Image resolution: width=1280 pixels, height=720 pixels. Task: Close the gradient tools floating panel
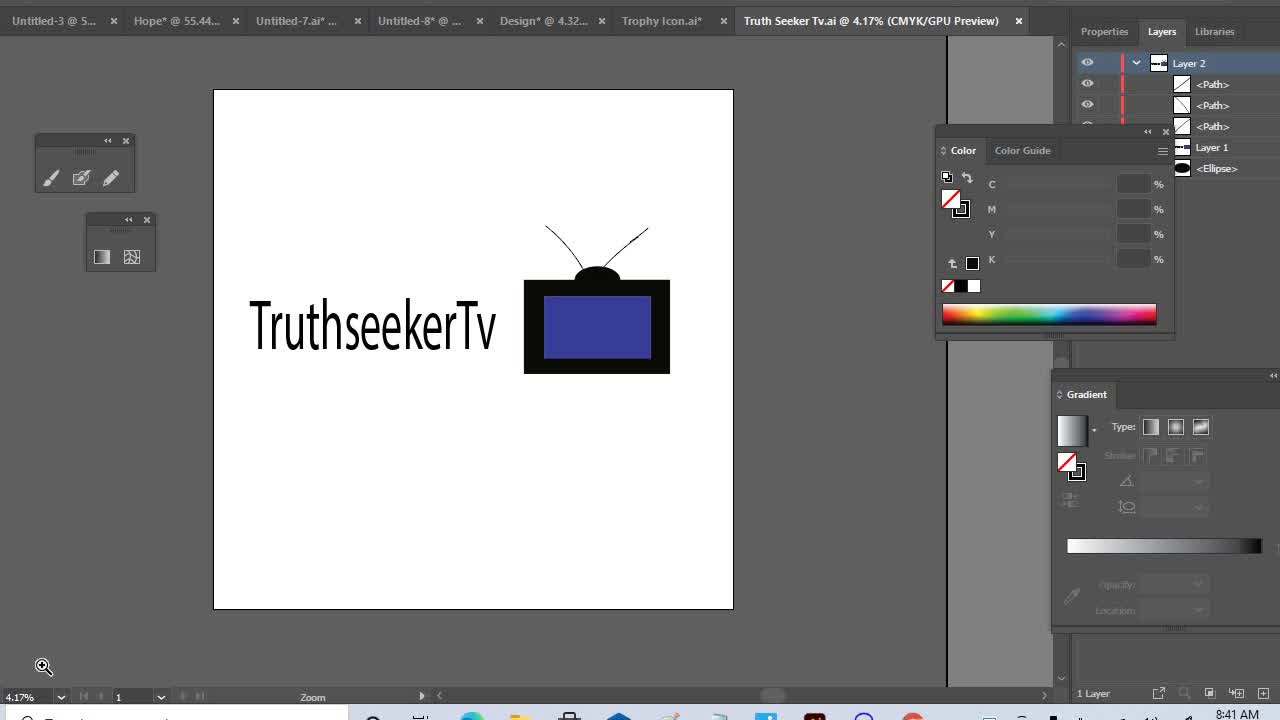click(147, 220)
